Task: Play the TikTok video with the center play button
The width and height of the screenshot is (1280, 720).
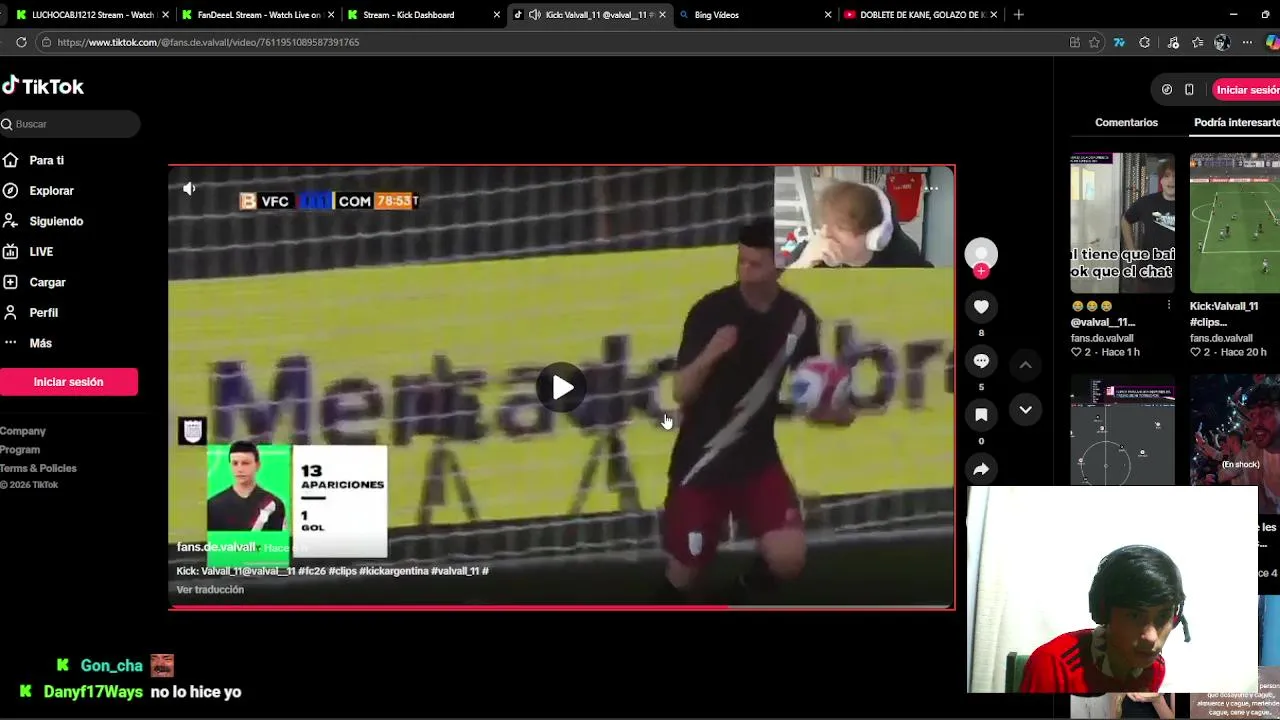Action: [562, 388]
